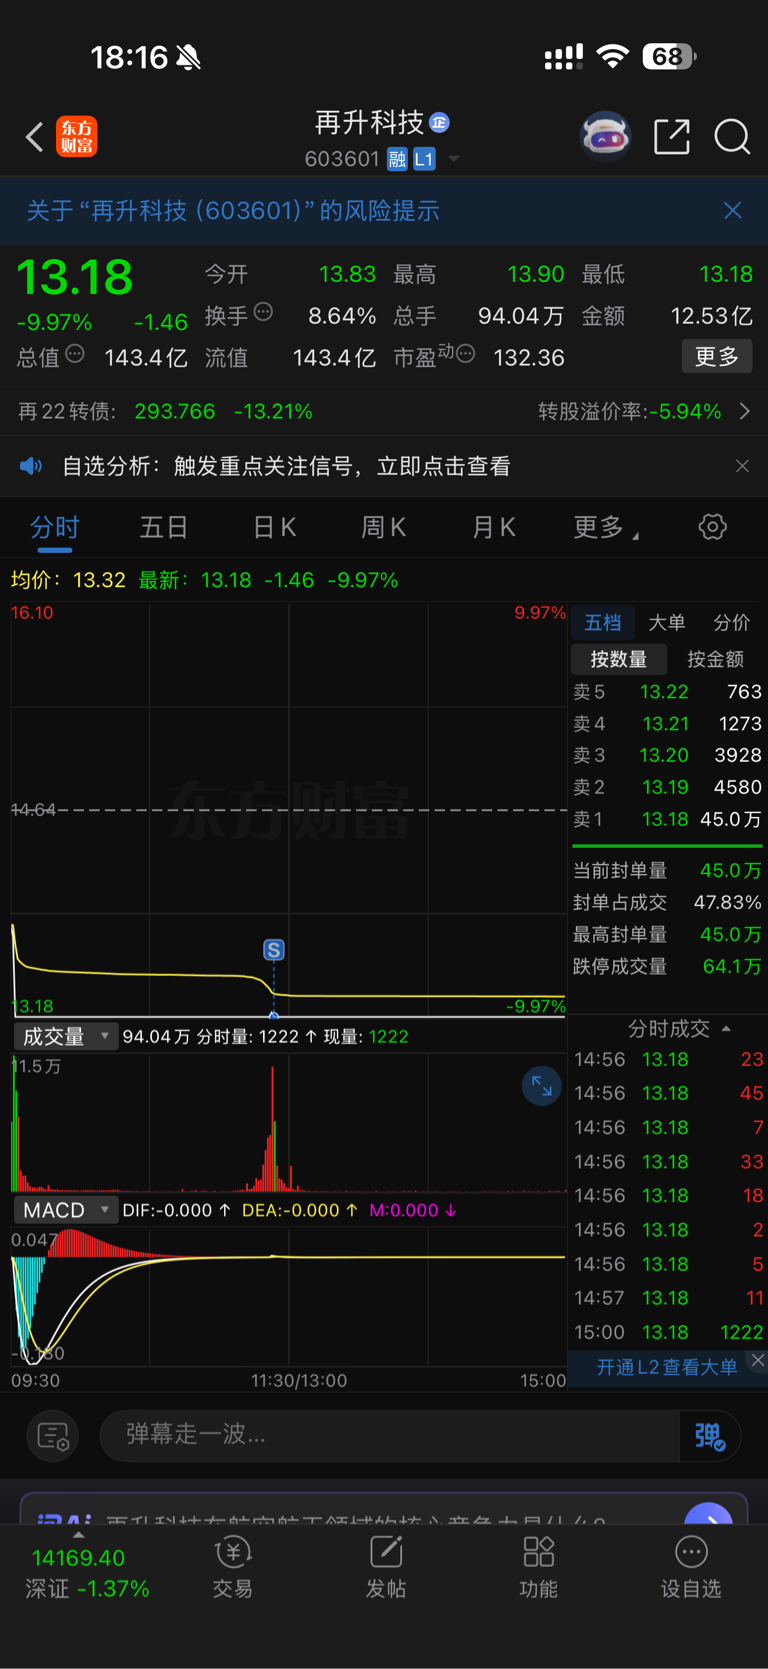Tap the 换手 info circle icon
Screen dimensions: 768x1669
263,312
